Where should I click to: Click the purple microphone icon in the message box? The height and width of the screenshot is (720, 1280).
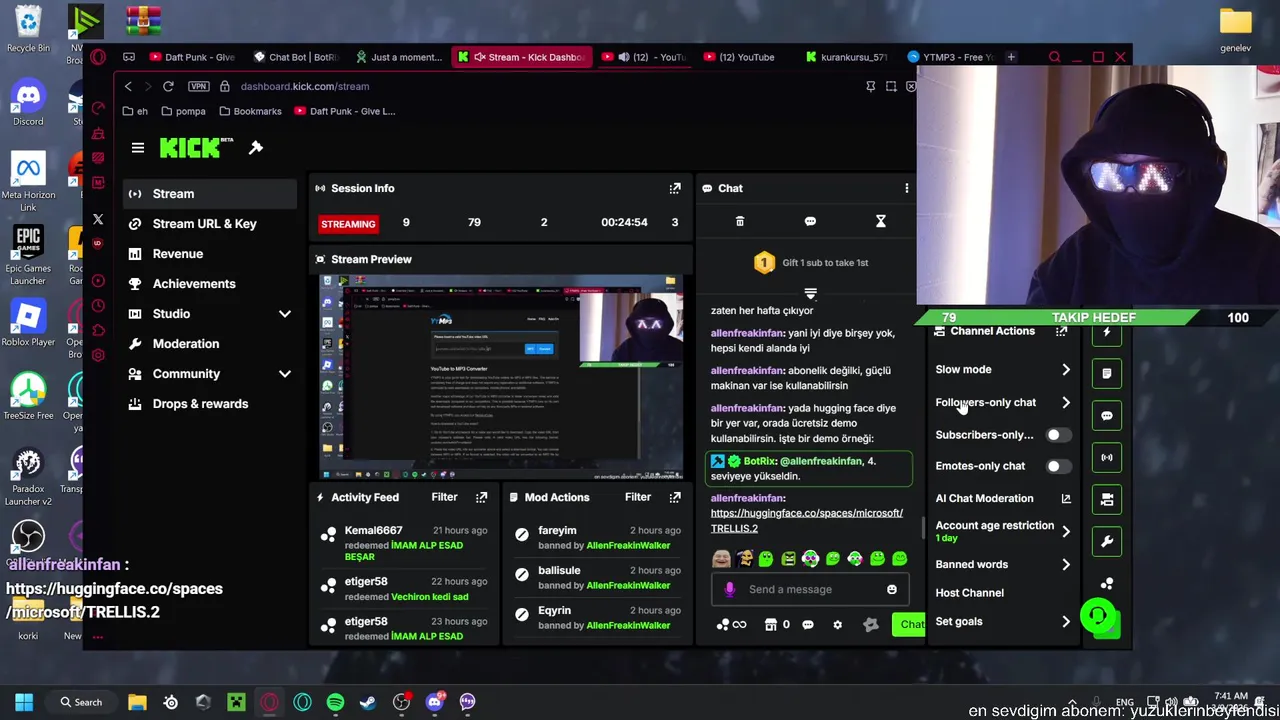(x=729, y=589)
